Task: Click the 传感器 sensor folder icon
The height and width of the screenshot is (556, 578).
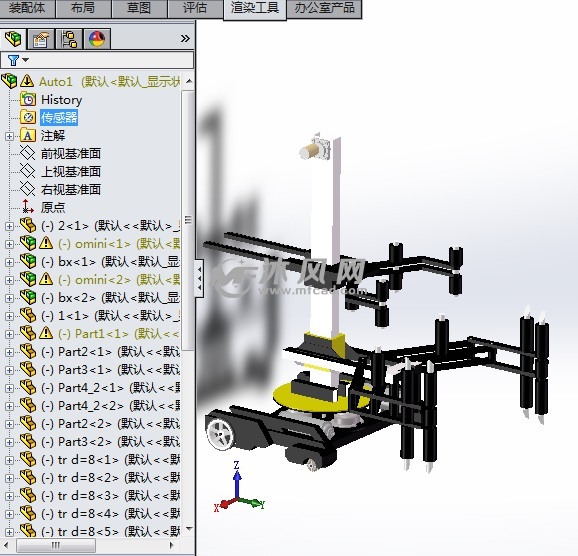Action: click(x=28, y=118)
